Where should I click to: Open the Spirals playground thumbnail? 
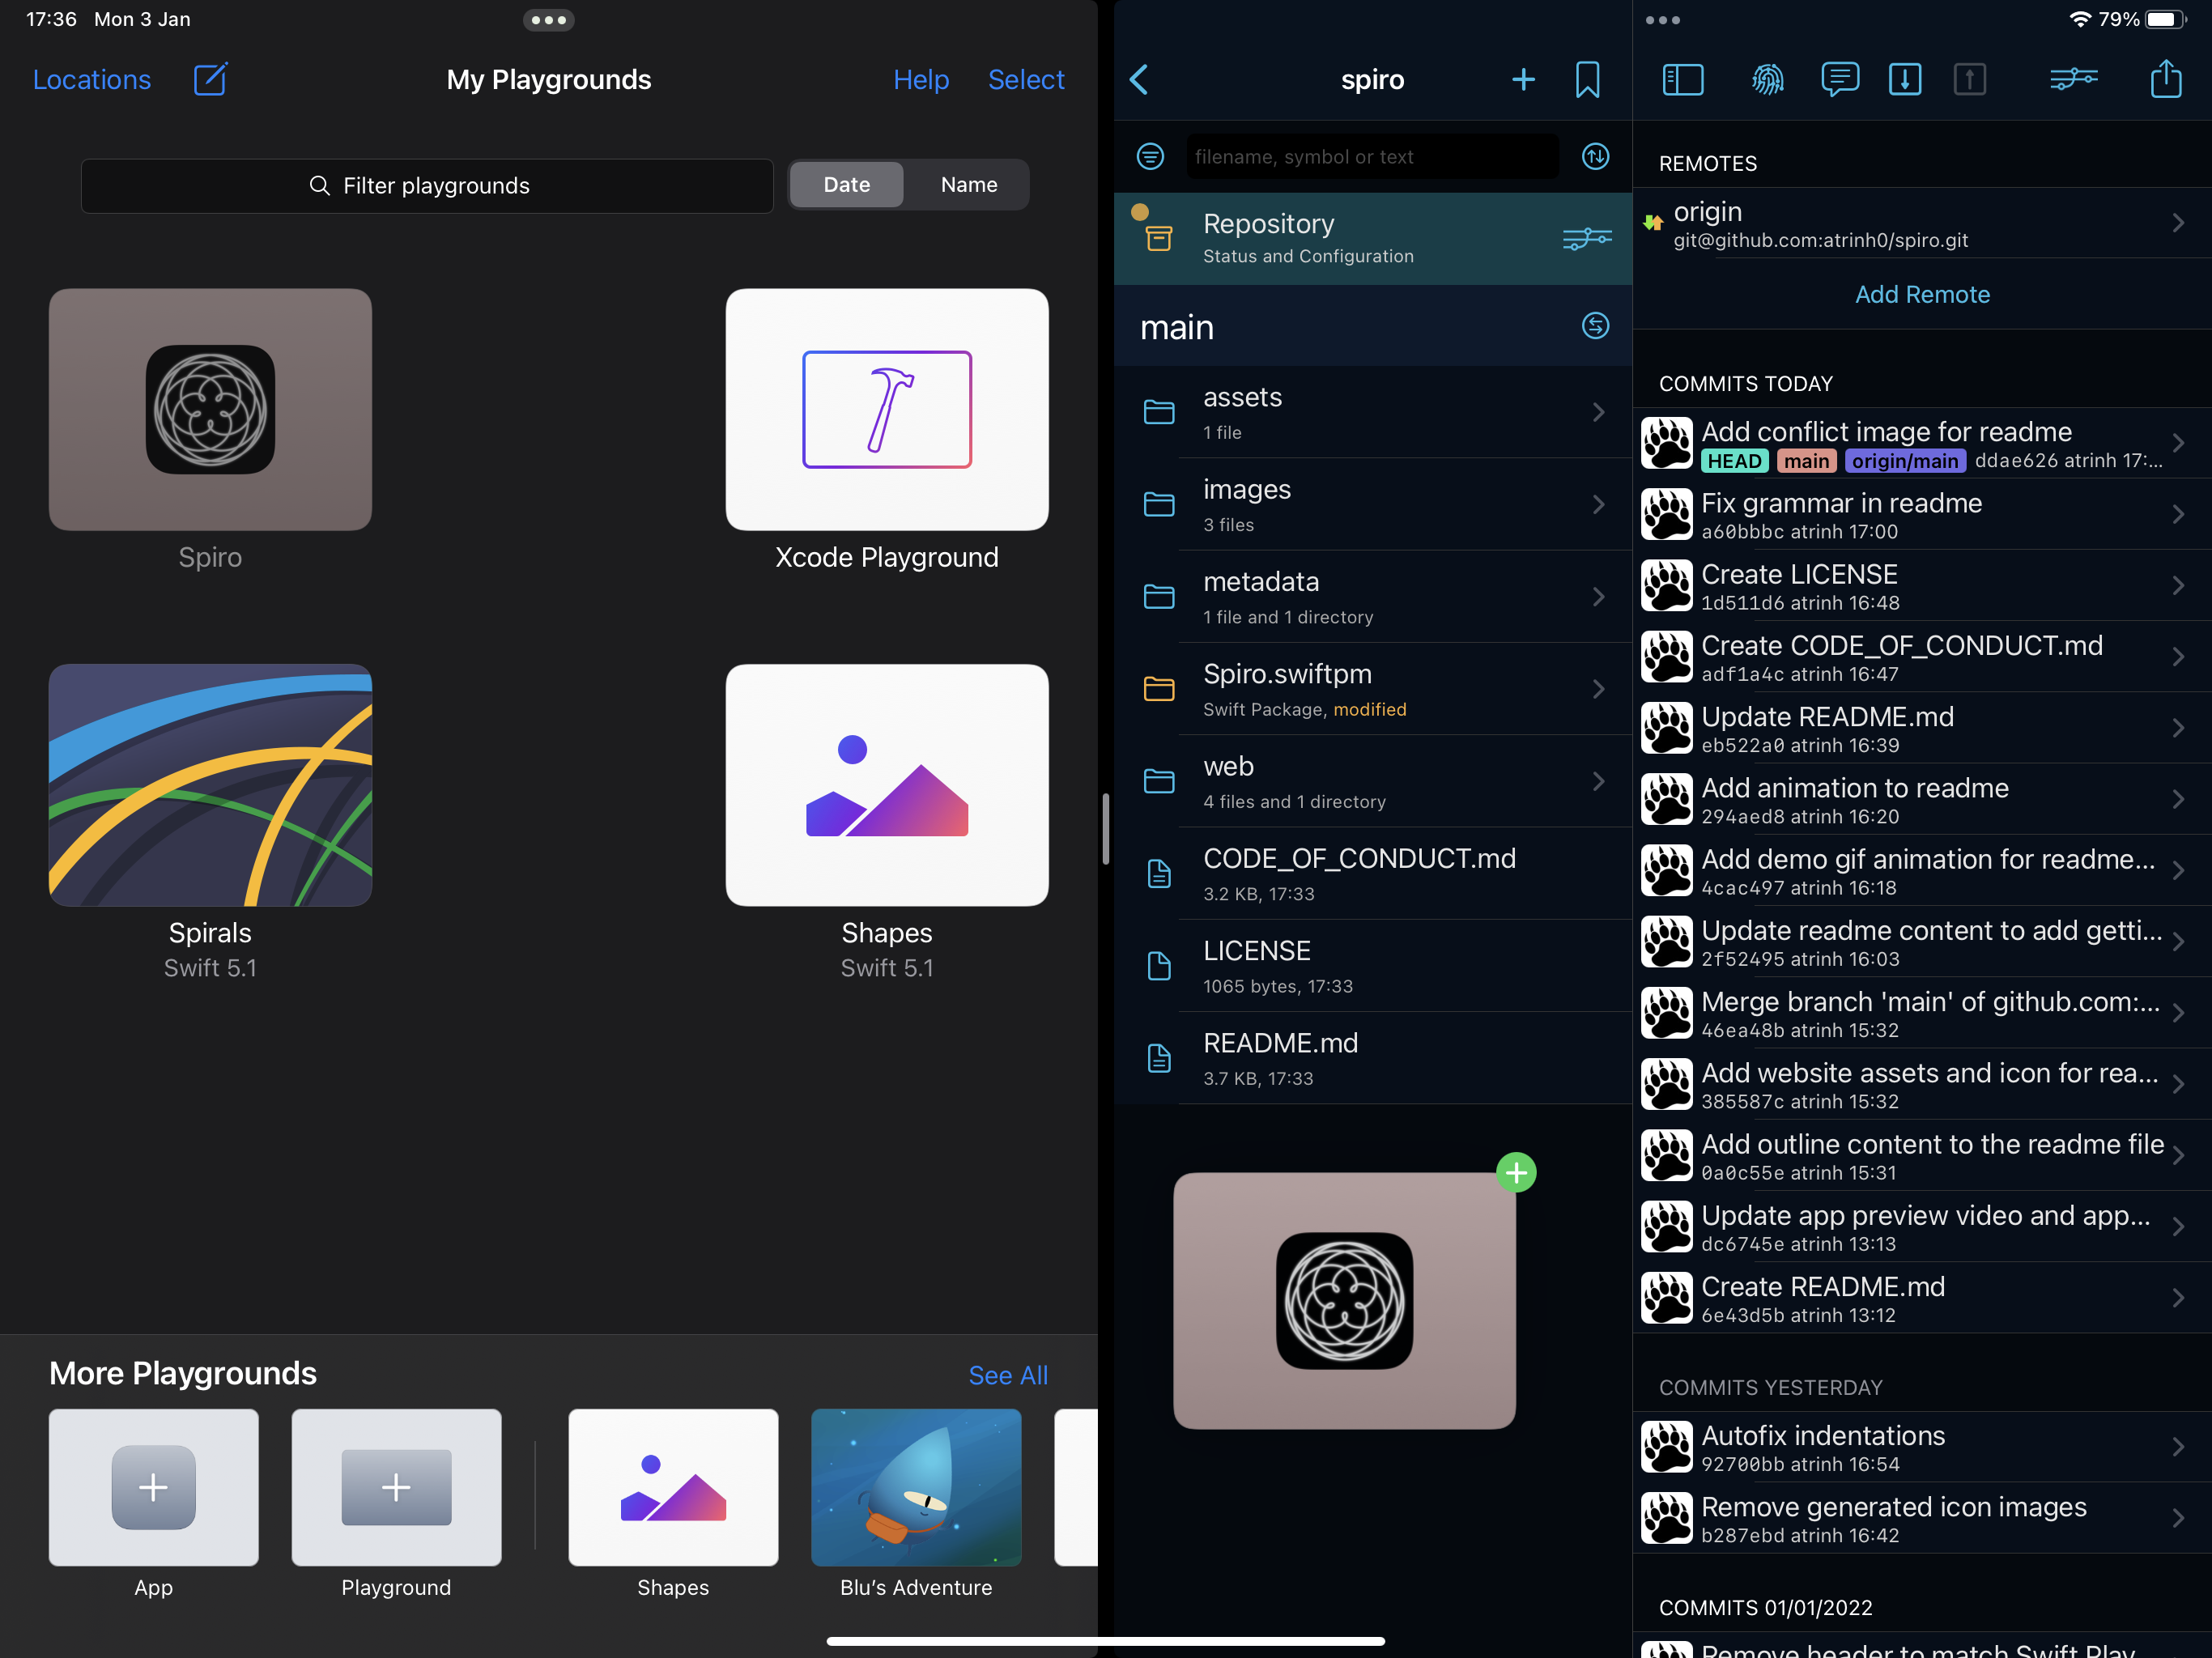(210, 785)
